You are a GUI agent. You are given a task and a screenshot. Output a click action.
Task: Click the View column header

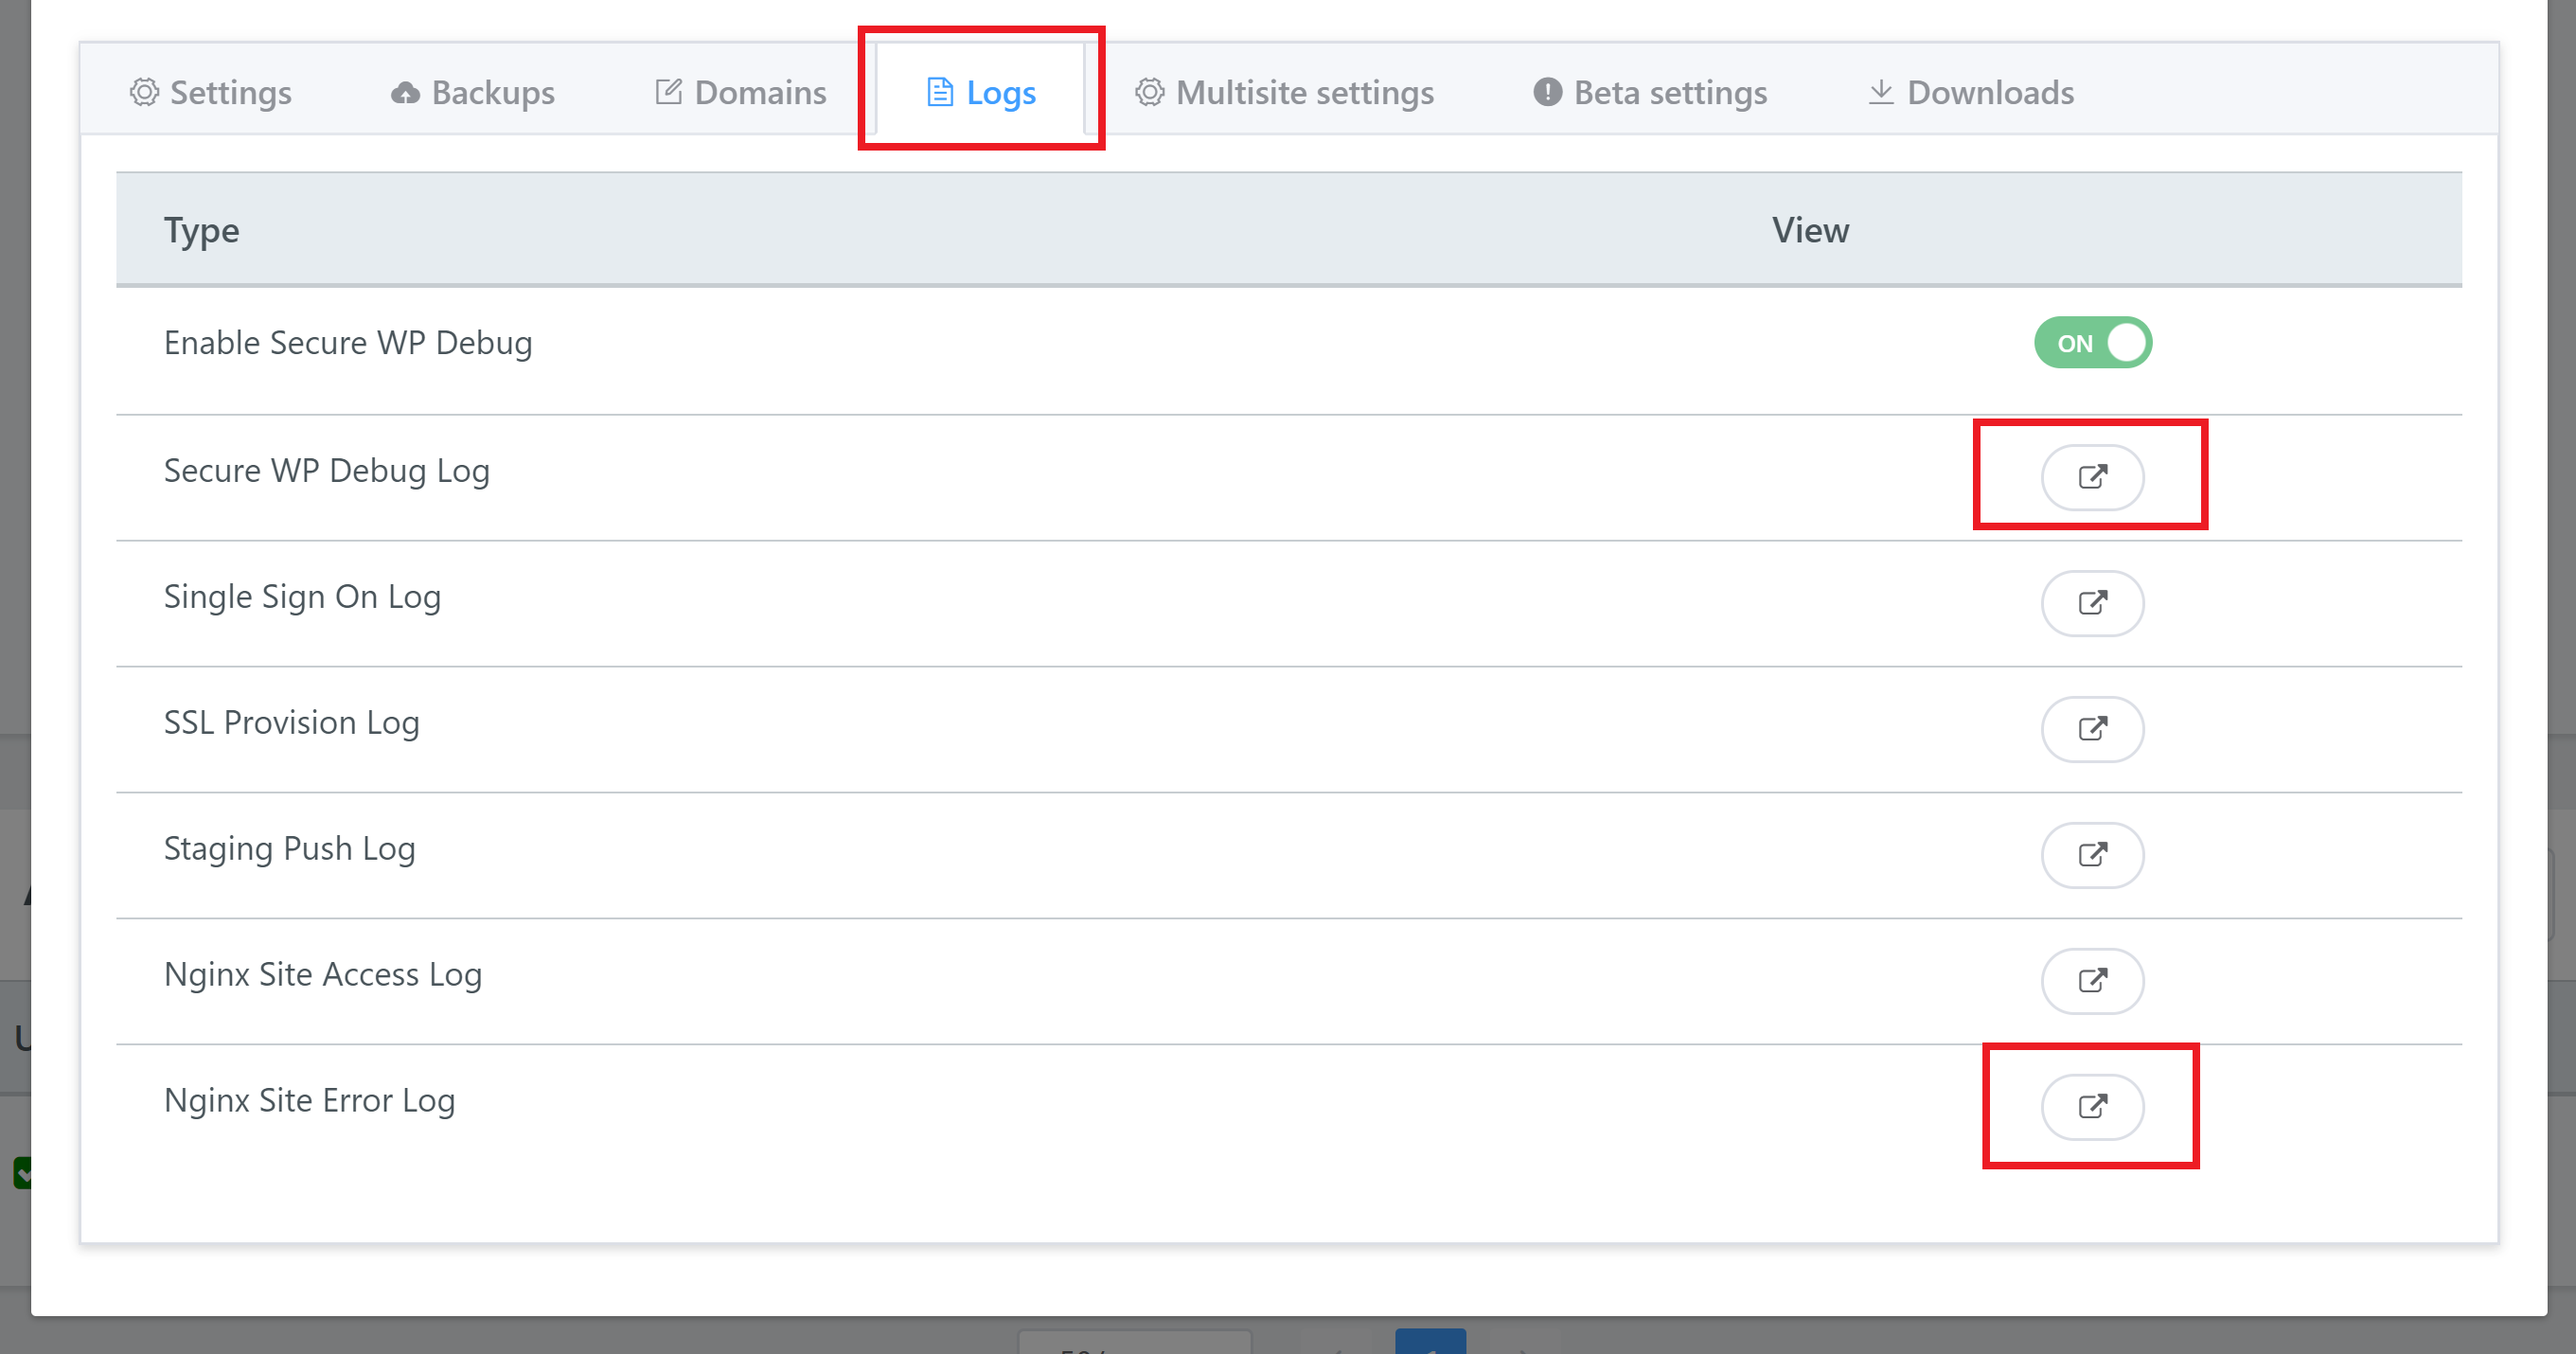(x=1811, y=230)
